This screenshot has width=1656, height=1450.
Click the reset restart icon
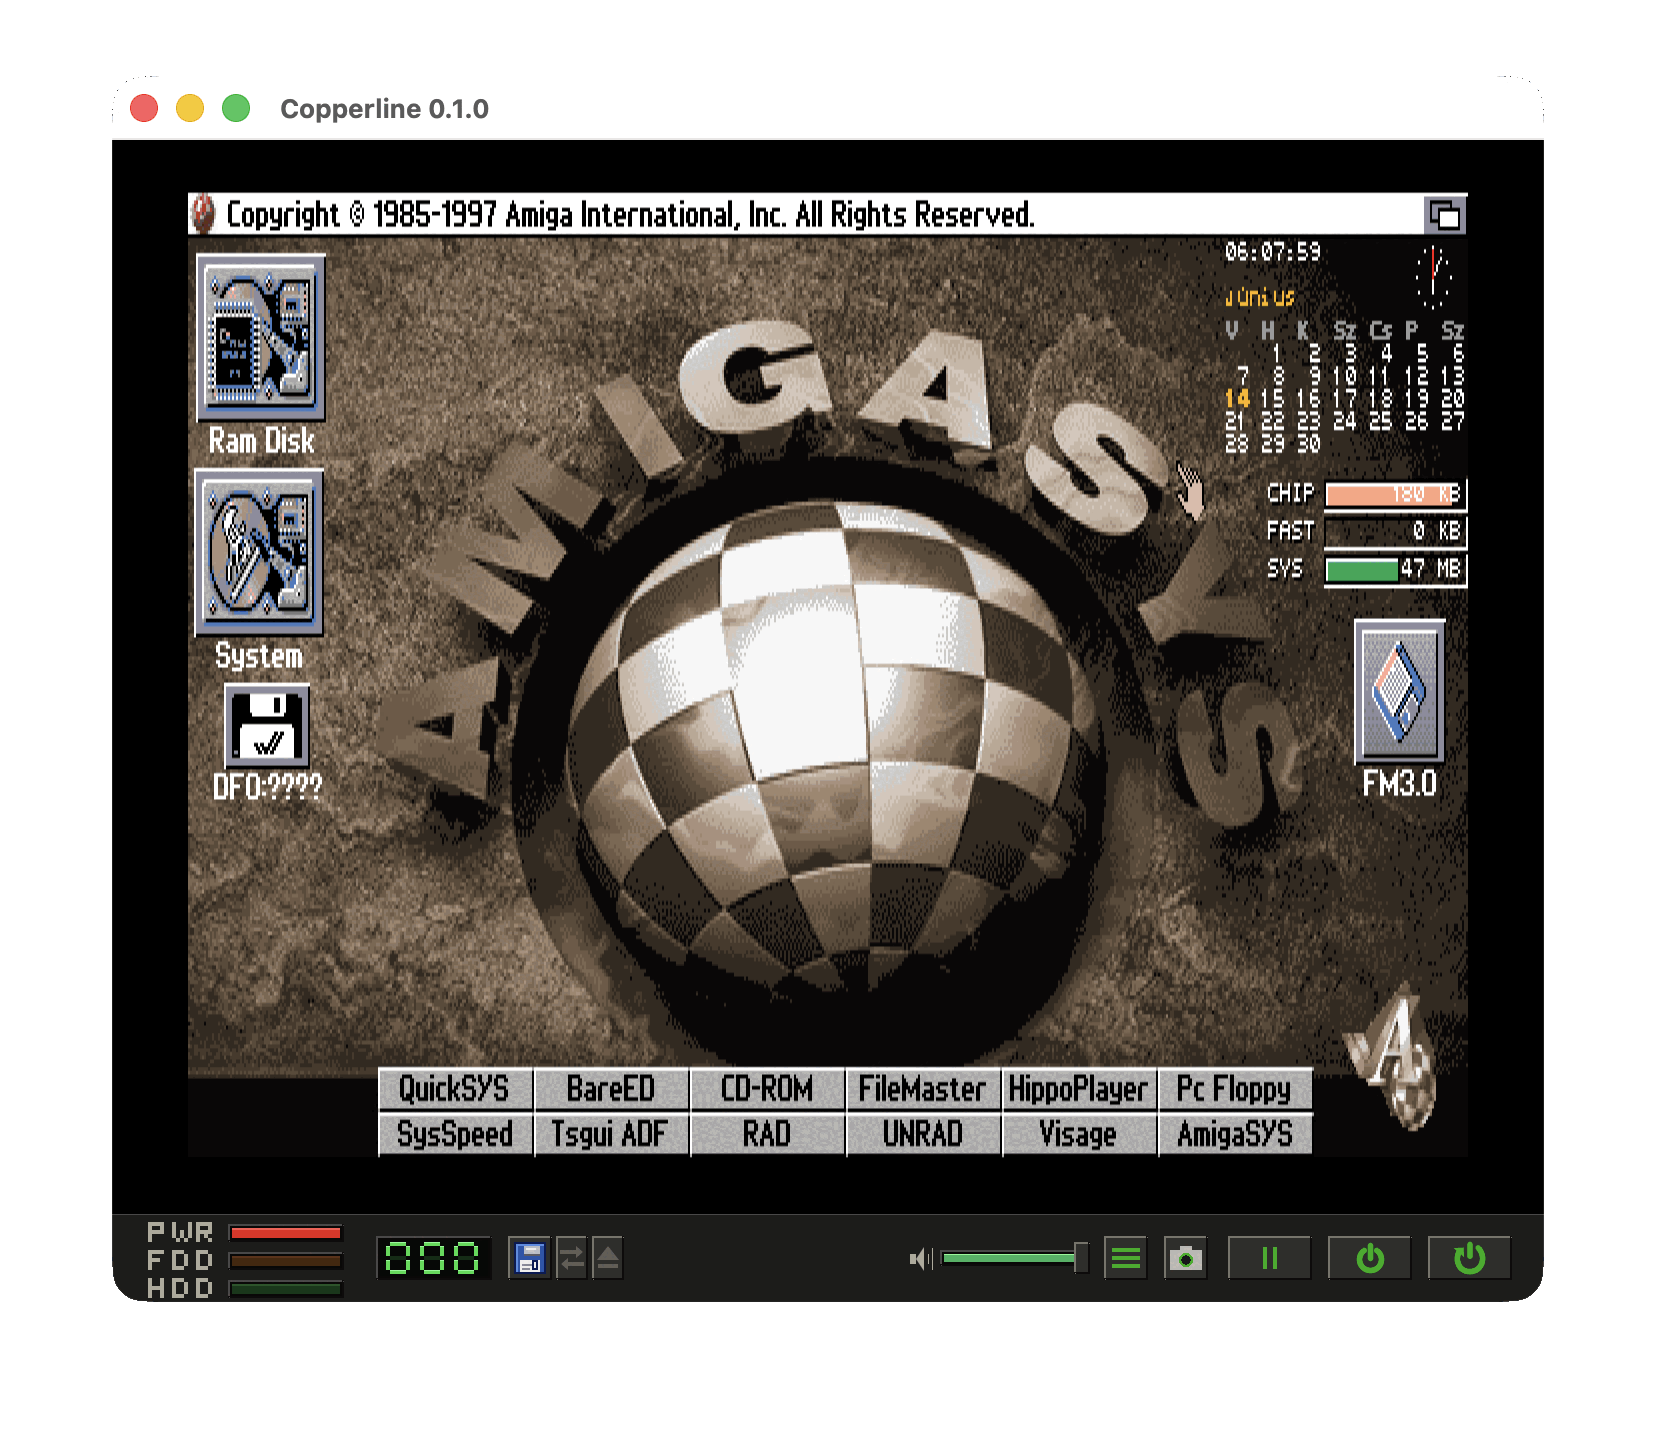click(1470, 1258)
